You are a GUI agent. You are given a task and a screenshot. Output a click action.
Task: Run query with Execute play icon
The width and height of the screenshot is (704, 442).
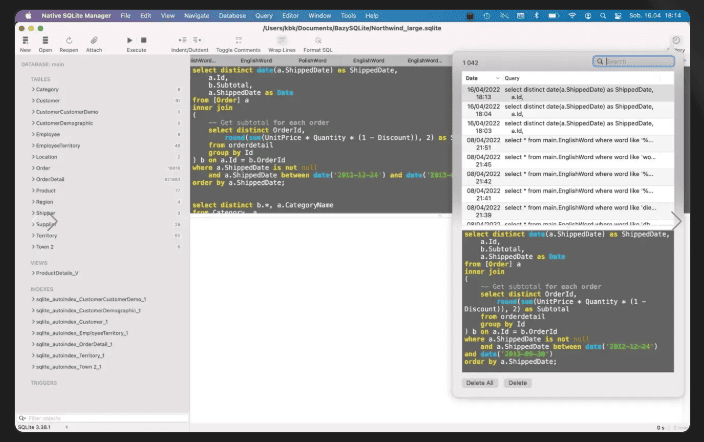pyautogui.click(x=130, y=40)
